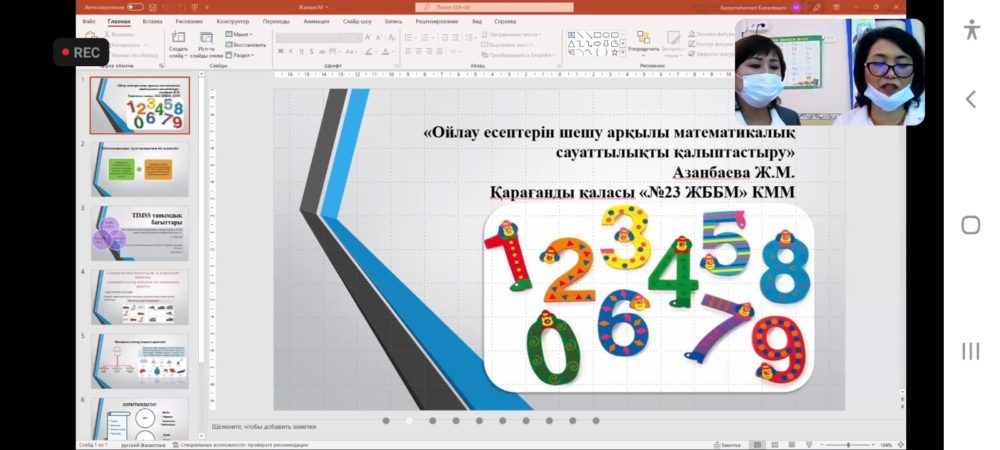Select slide 2 thumbnail
The image size is (1000, 450).
(x=140, y=169)
